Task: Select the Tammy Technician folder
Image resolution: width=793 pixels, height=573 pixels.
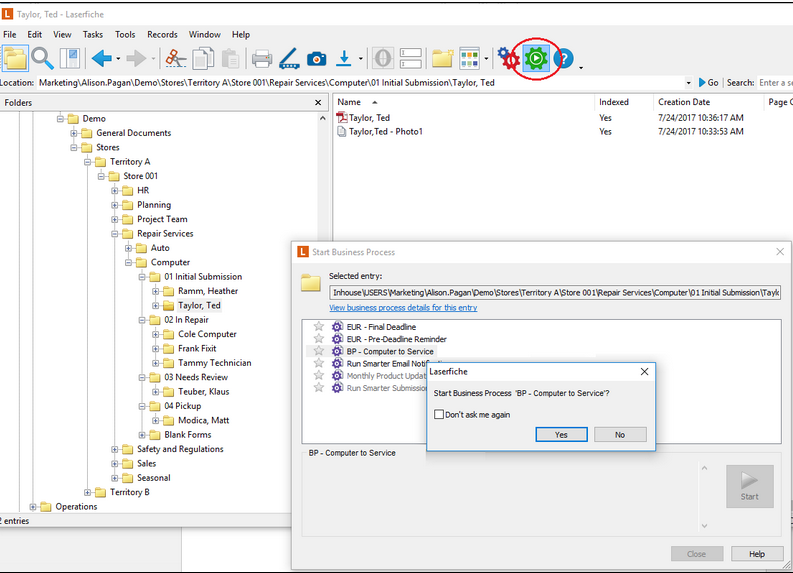Action: pos(214,363)
